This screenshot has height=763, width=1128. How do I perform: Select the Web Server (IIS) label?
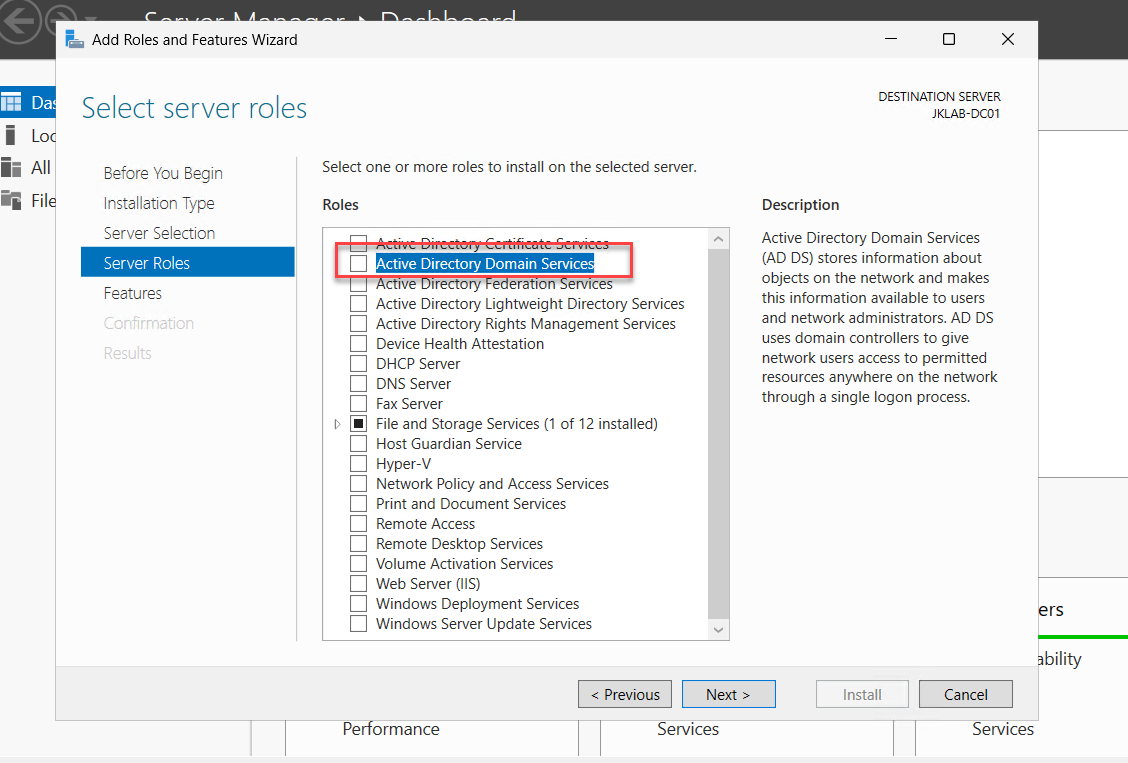tap(428, 584)
